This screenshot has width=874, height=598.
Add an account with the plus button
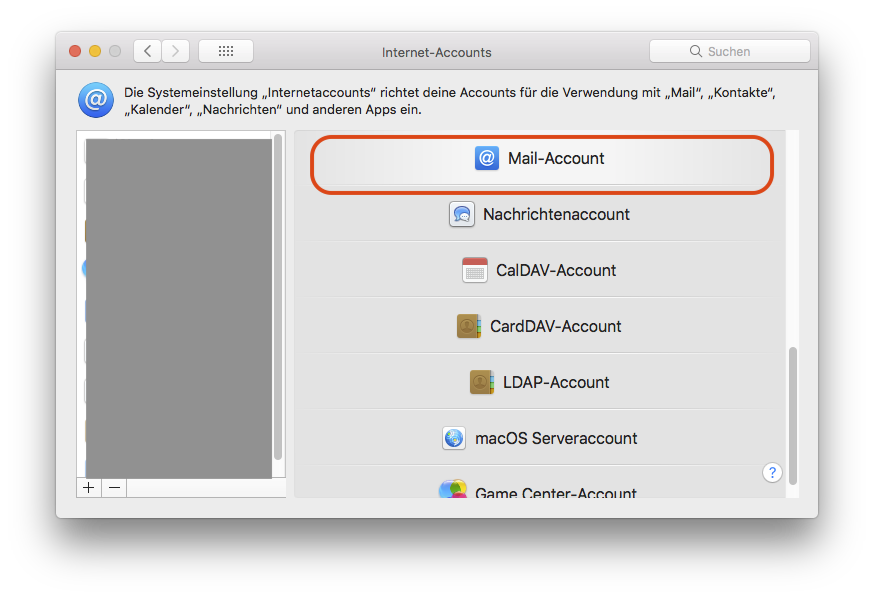pyautogui.click(x=89, y=487)
